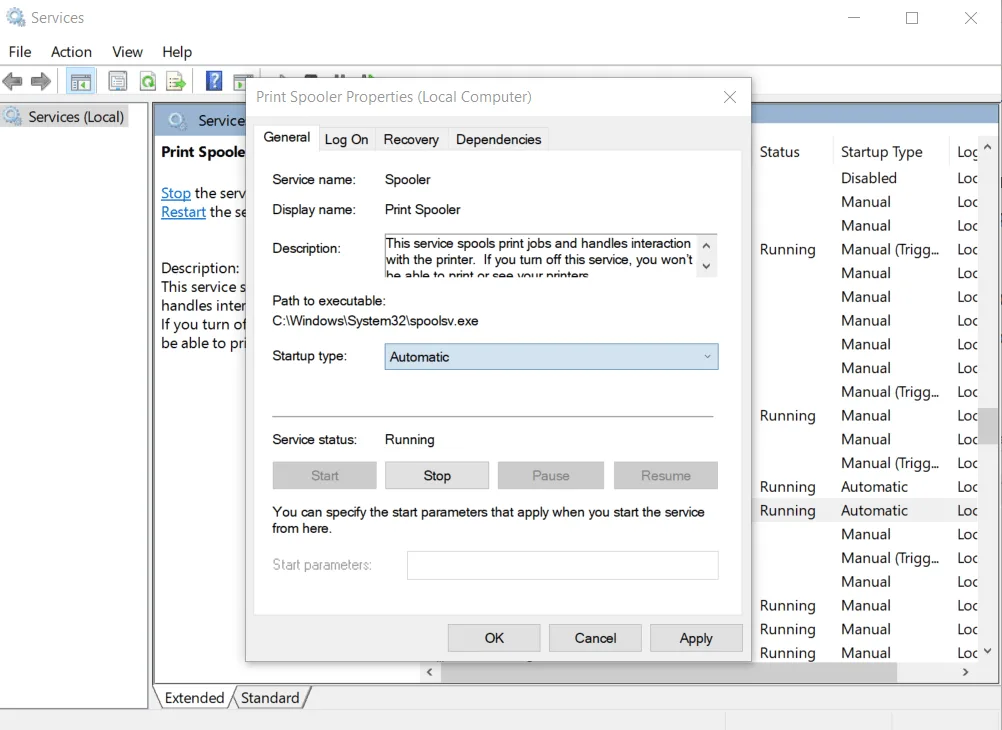Click the Refresh icon
Screen dimensions: 1002x730
tap(148, 81)
